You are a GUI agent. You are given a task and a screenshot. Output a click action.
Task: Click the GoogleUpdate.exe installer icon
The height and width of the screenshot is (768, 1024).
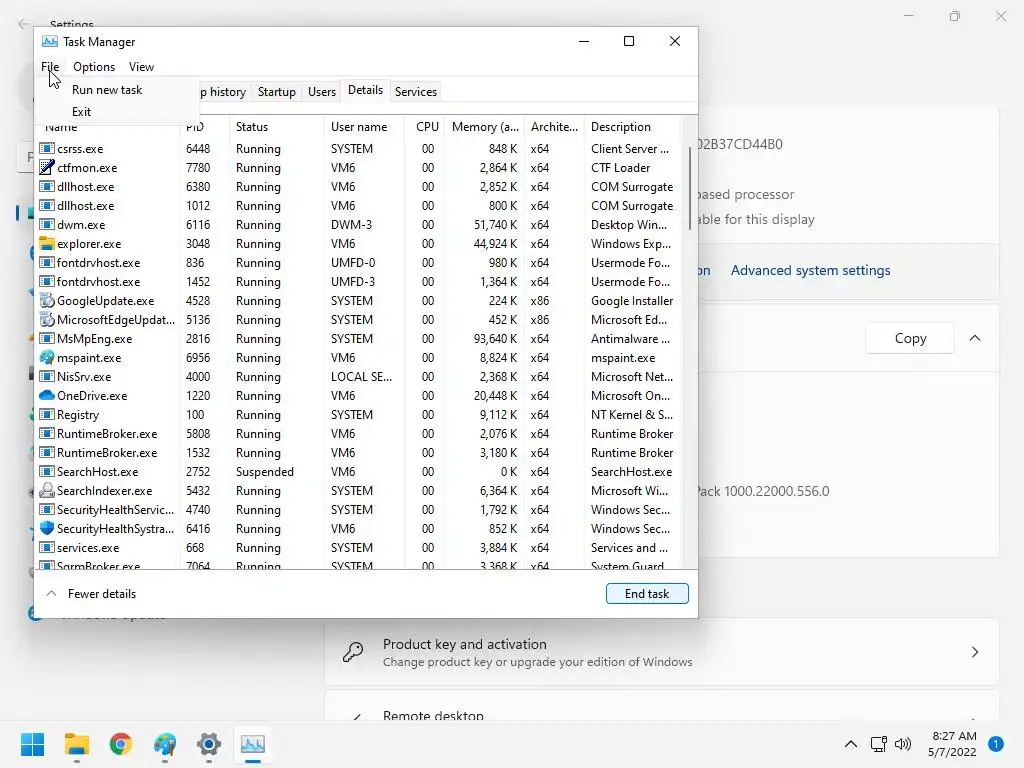[46, 300]
